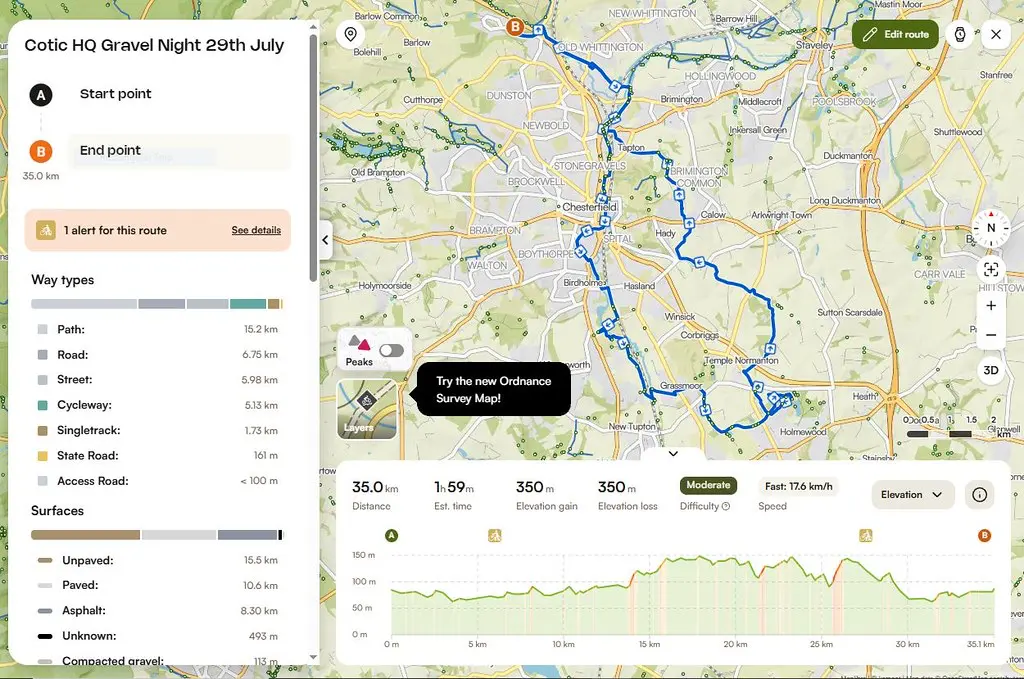Viewport: 1024px width, 679px height.
Task: Click the pencil Edit route button
Action: pyautogui.click(x=895, y=34)
